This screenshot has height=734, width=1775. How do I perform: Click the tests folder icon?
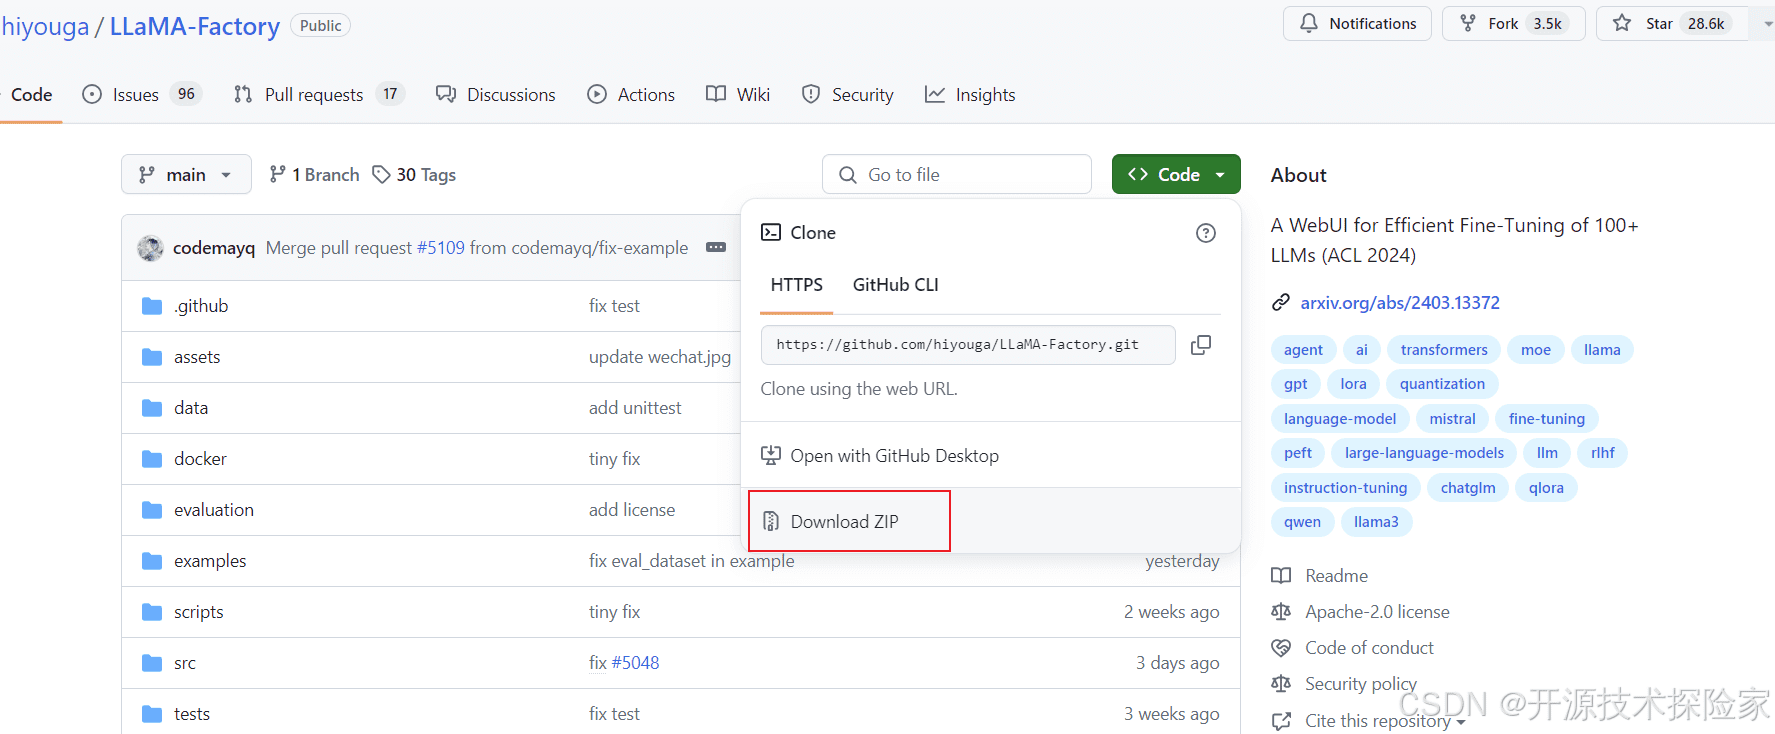pyautogui.click(x=152, y=714)
